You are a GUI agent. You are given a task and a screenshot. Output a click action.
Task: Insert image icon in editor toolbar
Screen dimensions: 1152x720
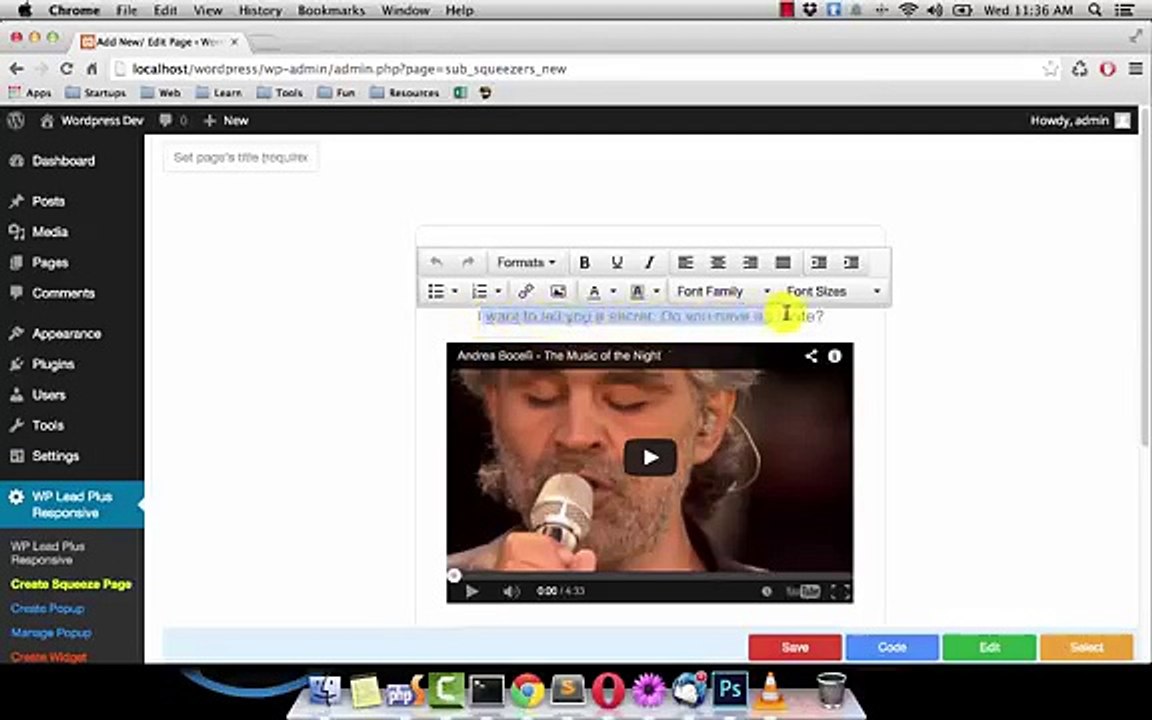[x=558, y=292]
